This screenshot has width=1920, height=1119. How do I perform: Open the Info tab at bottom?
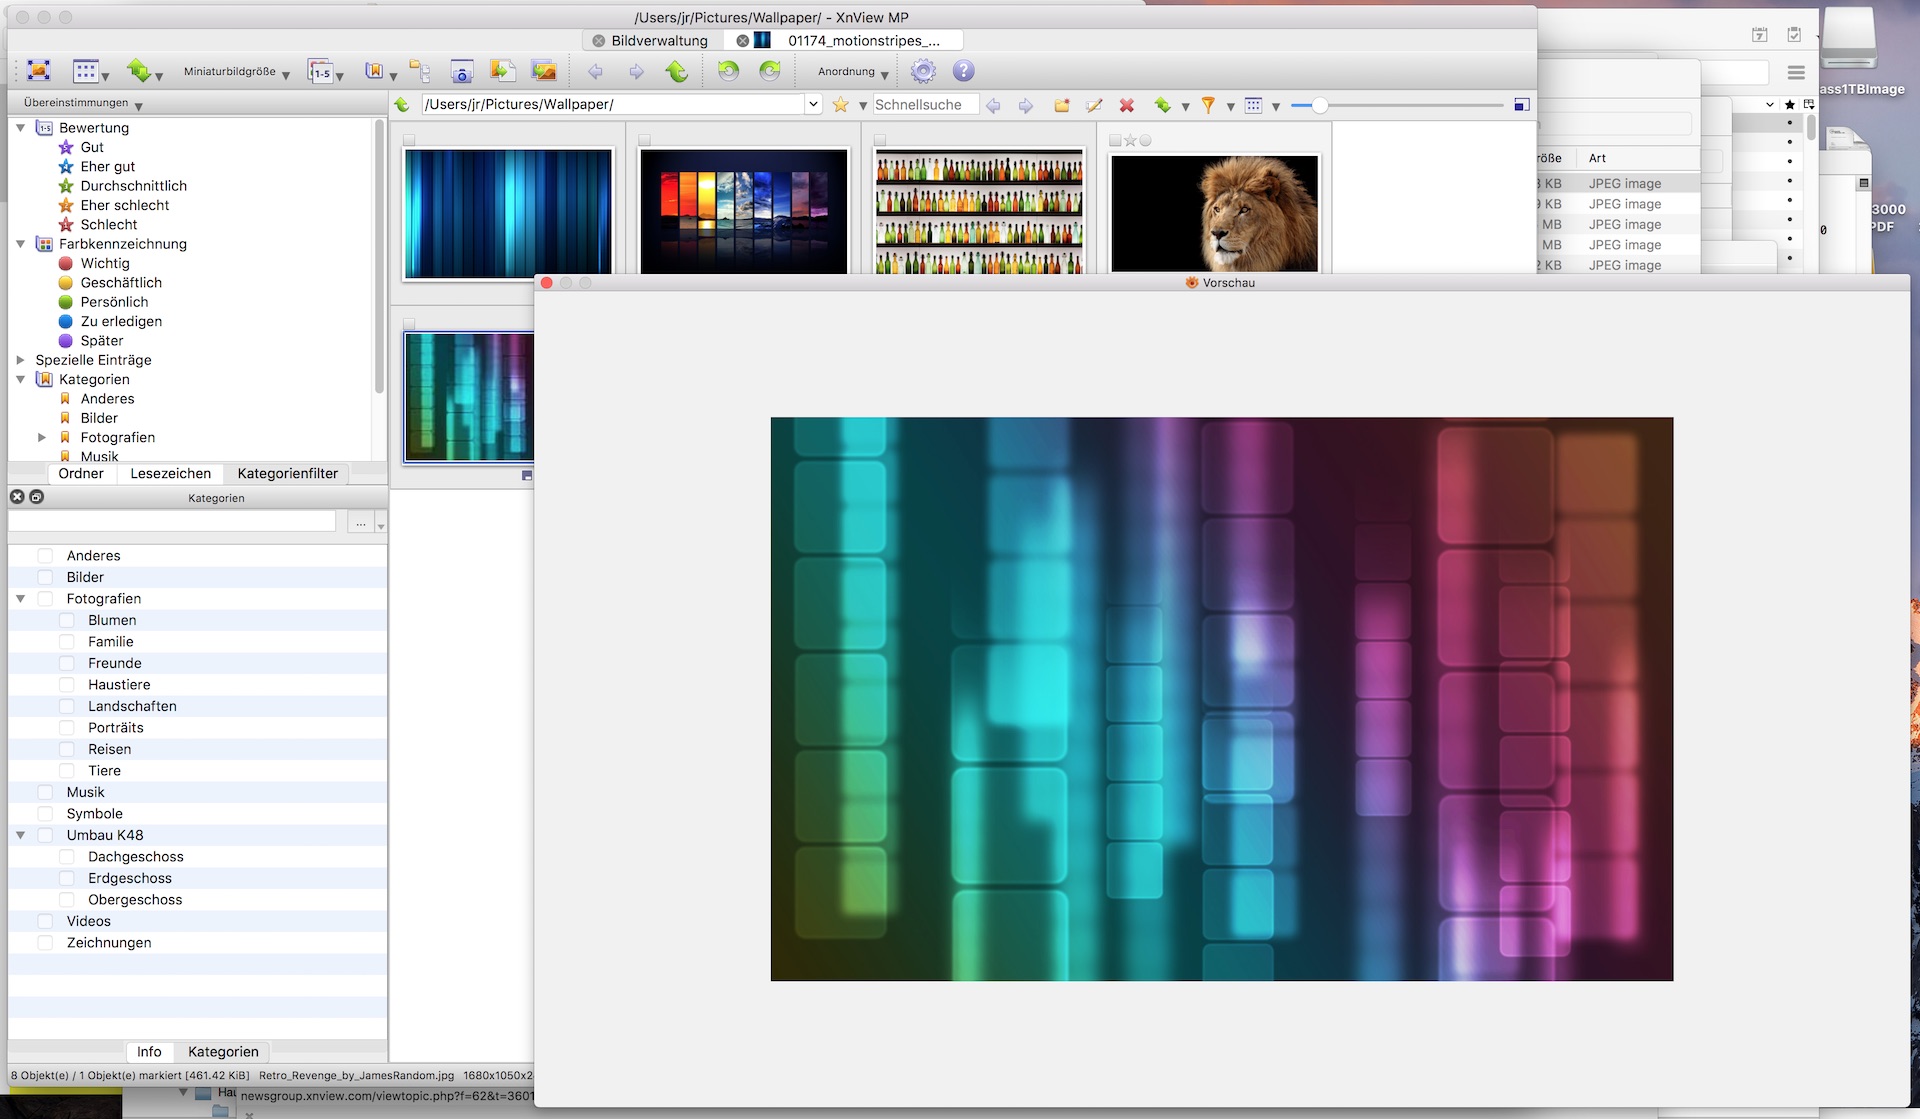(149, 1052)
